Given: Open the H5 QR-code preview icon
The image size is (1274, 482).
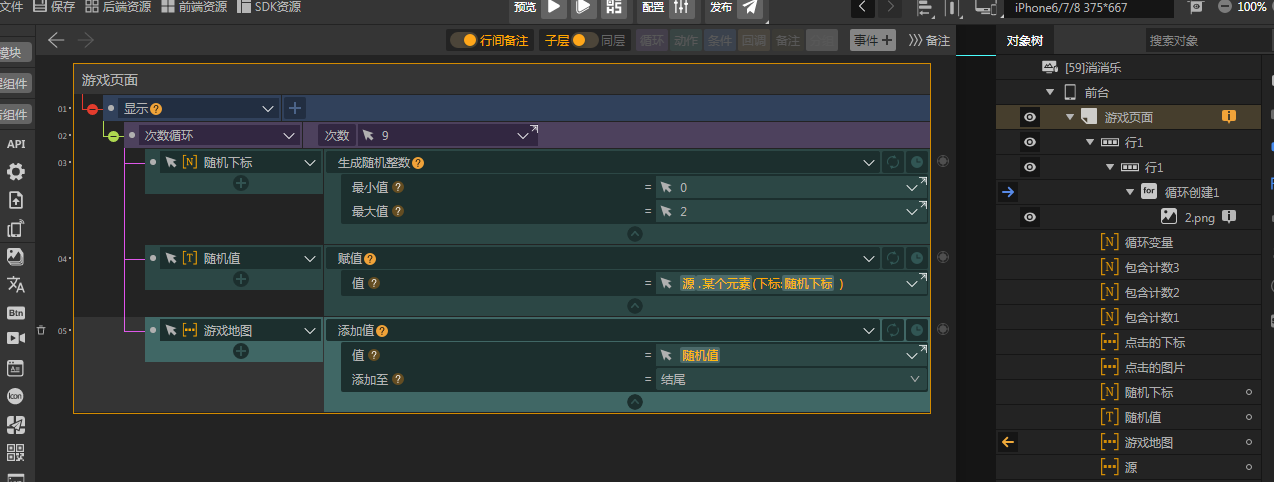Looking at the screenshot, I should [x=614, y=7].
